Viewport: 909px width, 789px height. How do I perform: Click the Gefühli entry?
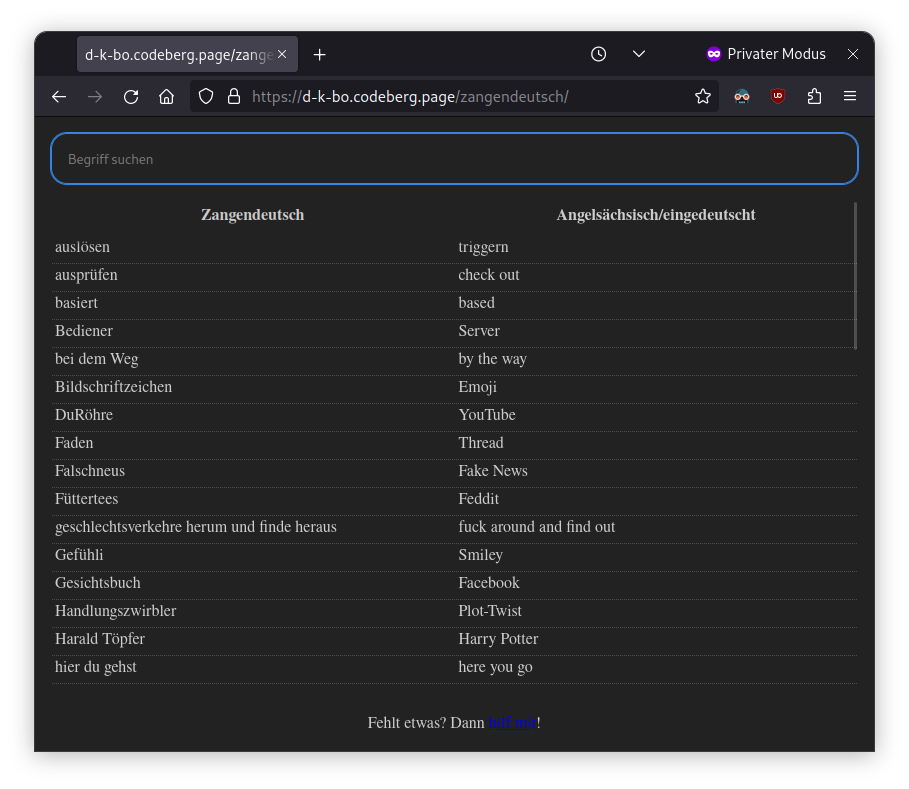79,555
